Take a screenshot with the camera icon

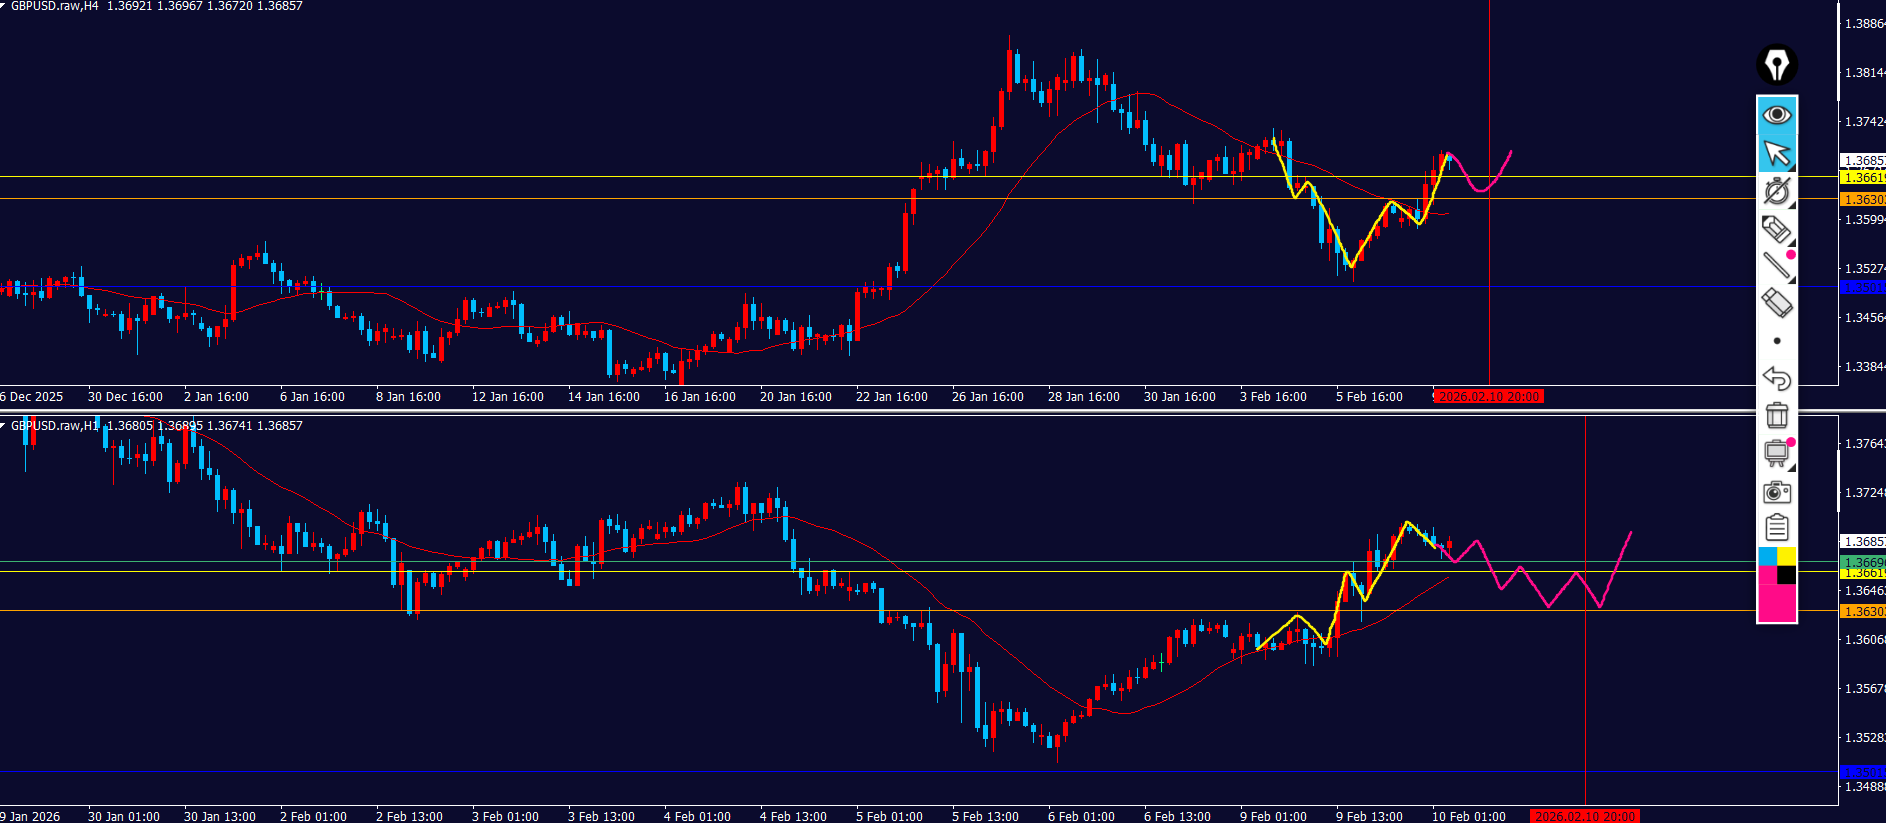click(x=1776, y=491)
